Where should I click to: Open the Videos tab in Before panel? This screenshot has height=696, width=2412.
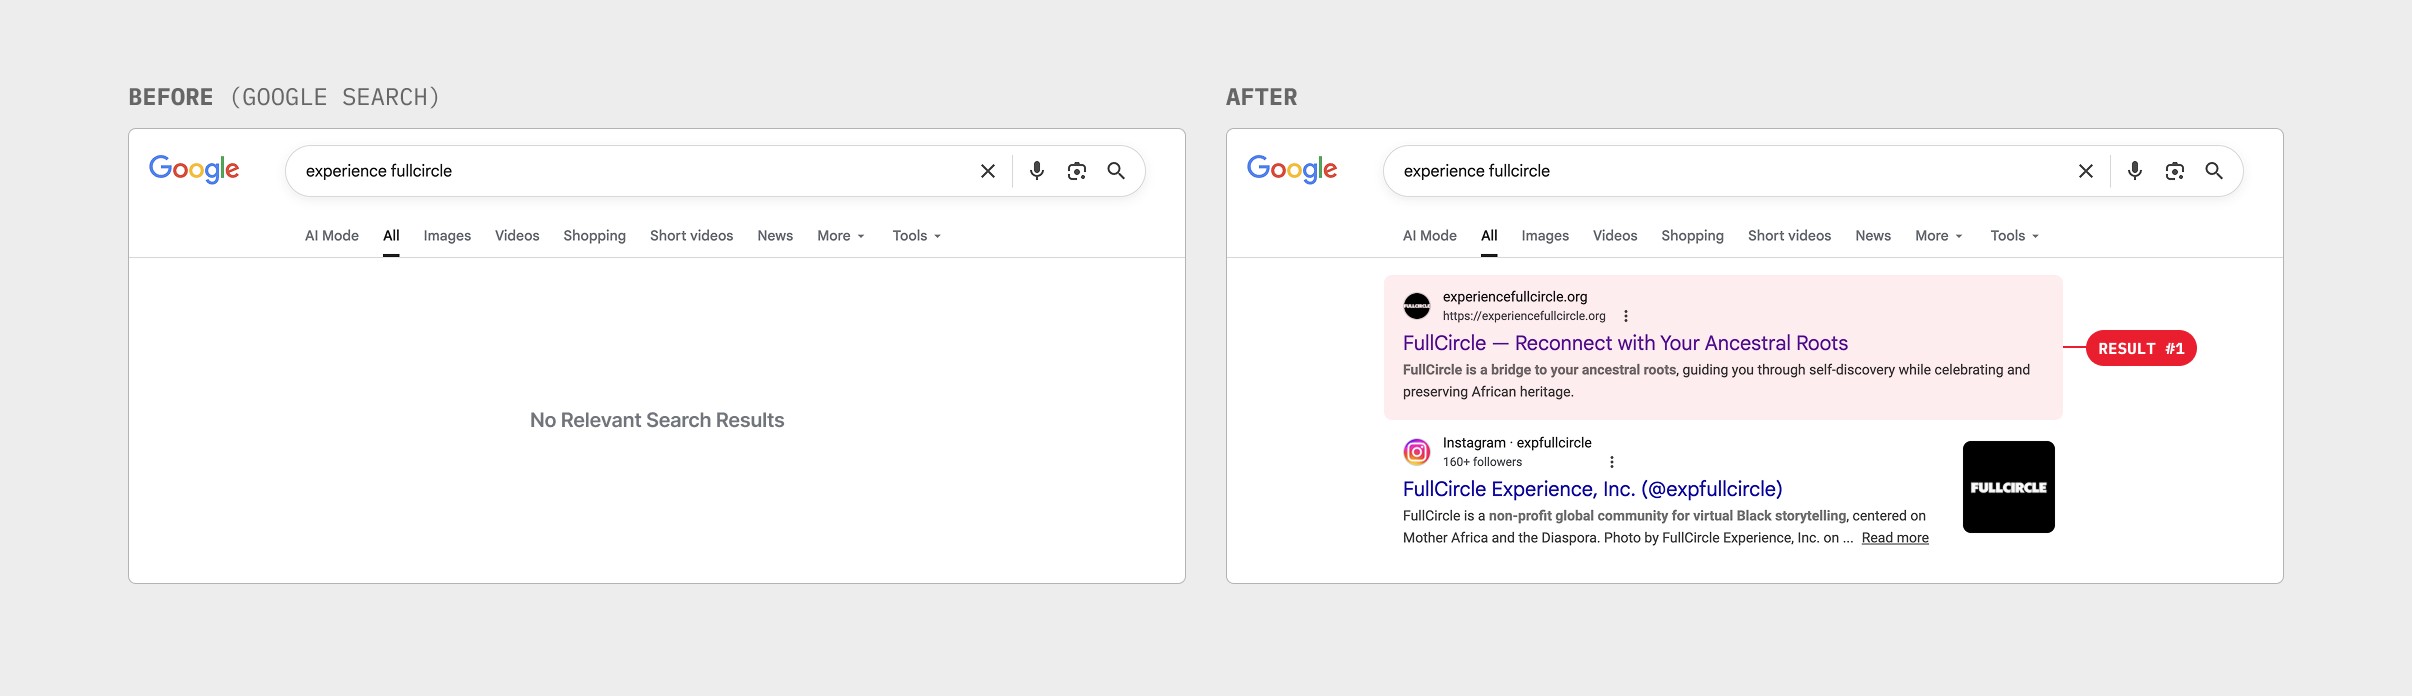click(x=517, y=236)
